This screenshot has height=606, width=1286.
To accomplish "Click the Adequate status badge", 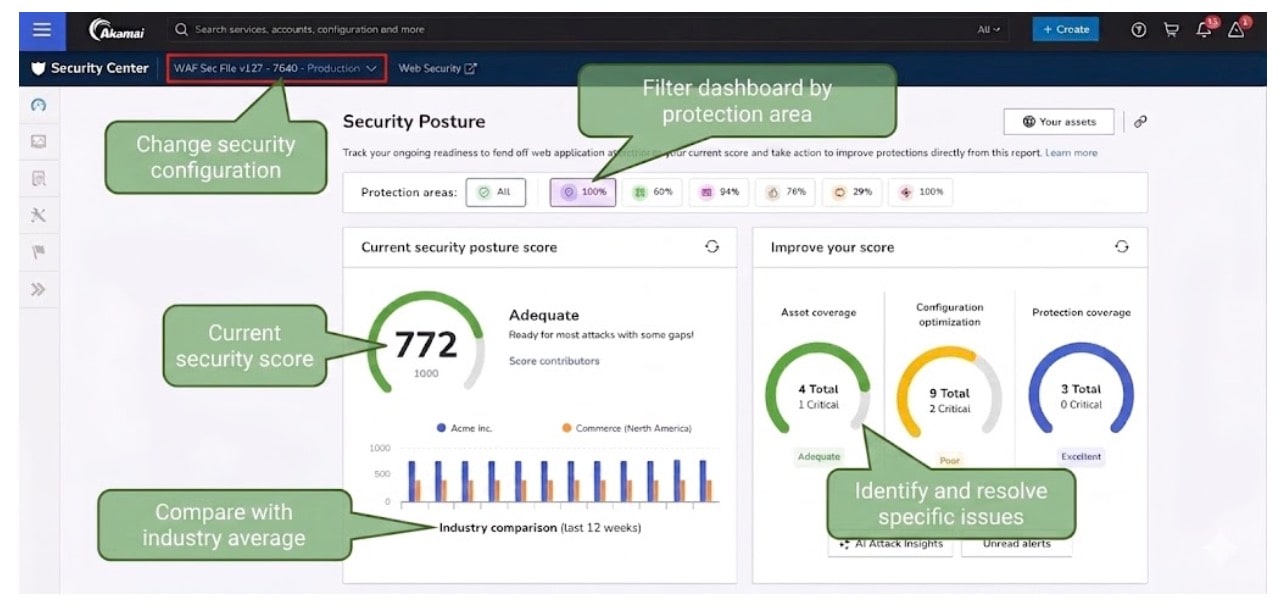I will click(819, 457).
